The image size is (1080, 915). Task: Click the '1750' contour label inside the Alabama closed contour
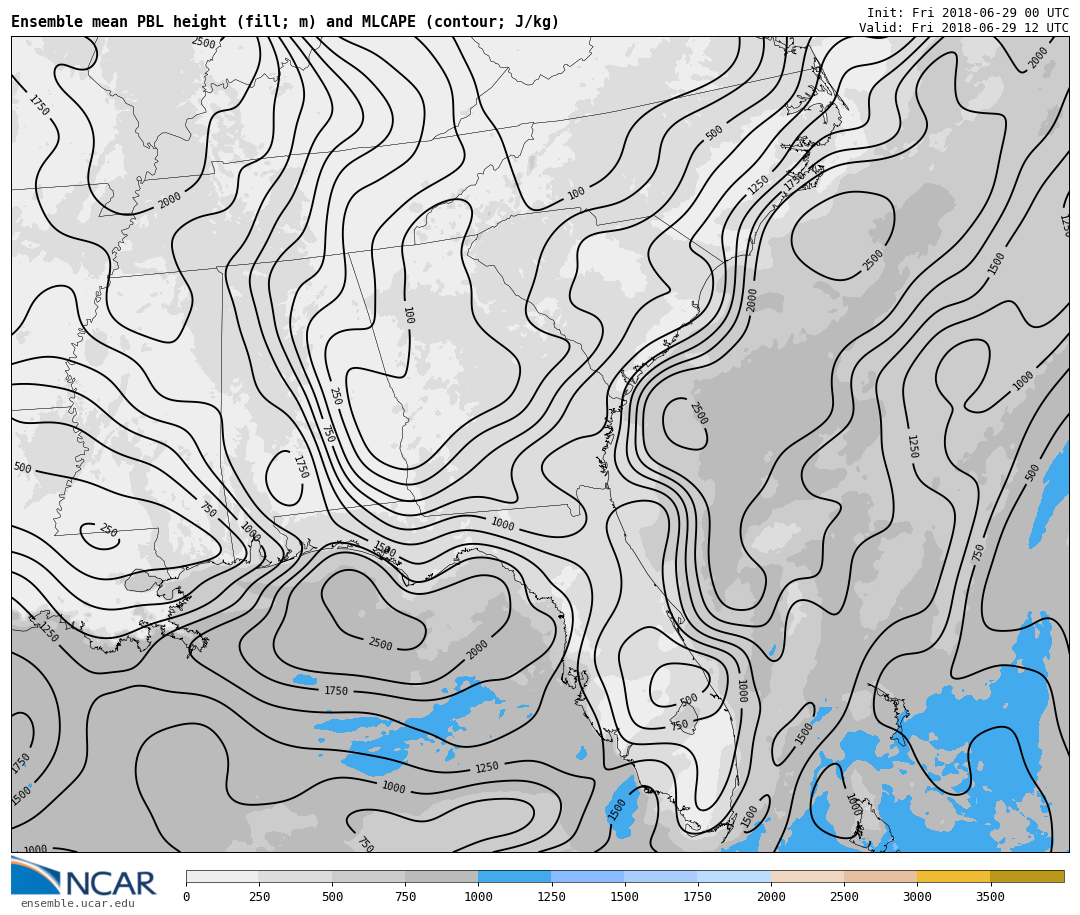point(301,466)
